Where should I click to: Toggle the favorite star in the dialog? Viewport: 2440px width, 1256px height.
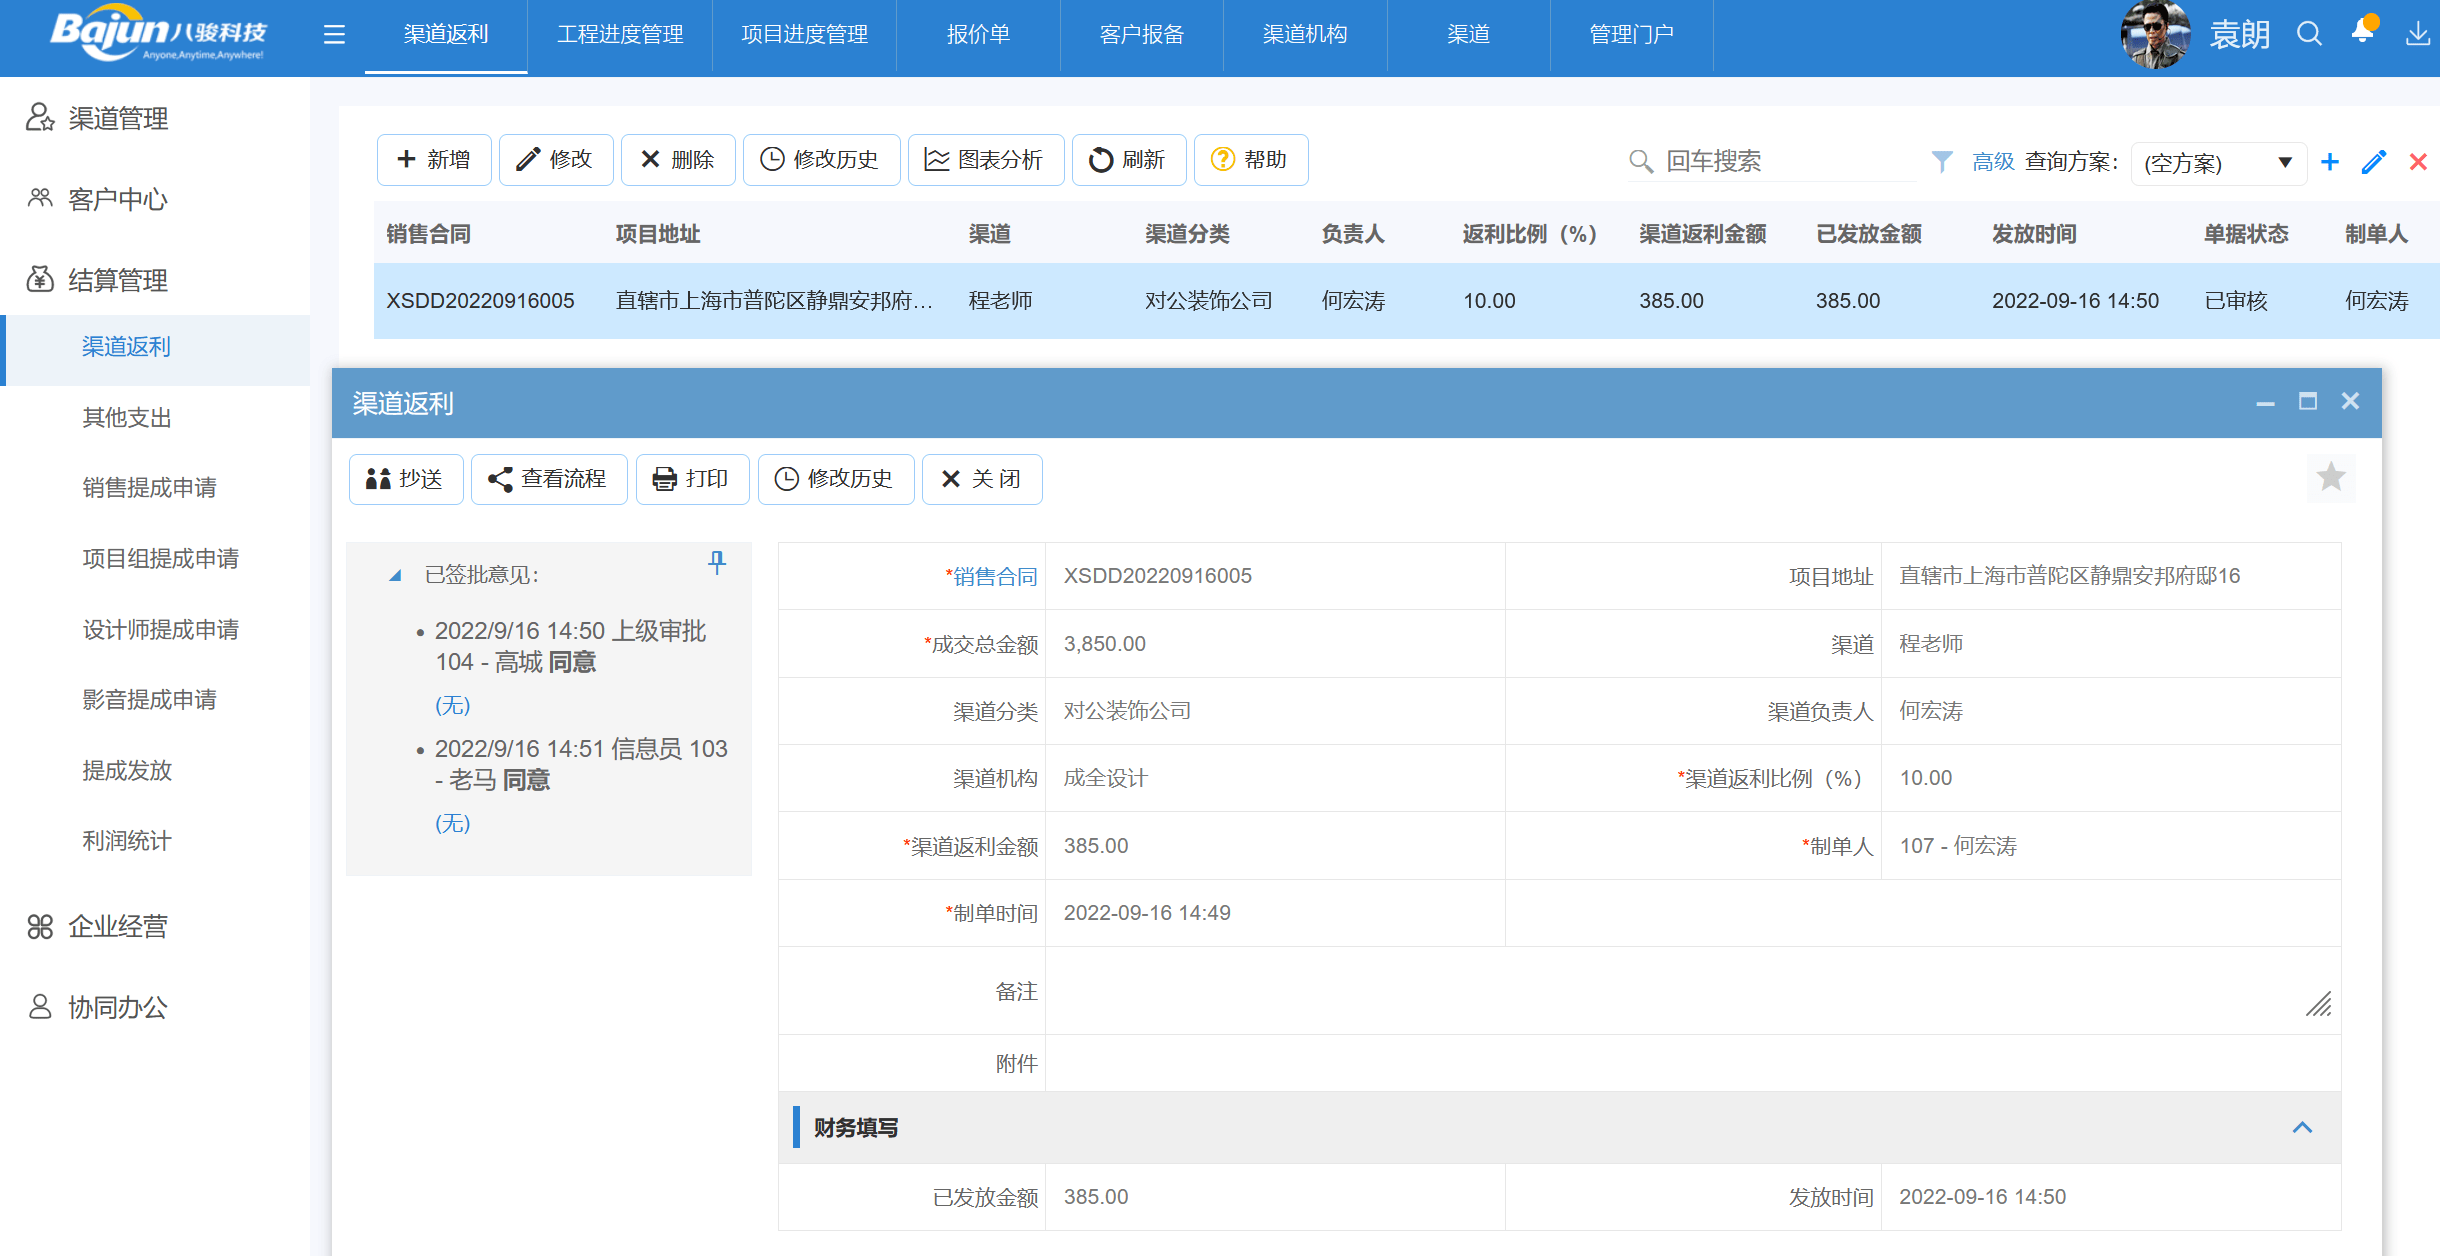tap(2331, 477)
